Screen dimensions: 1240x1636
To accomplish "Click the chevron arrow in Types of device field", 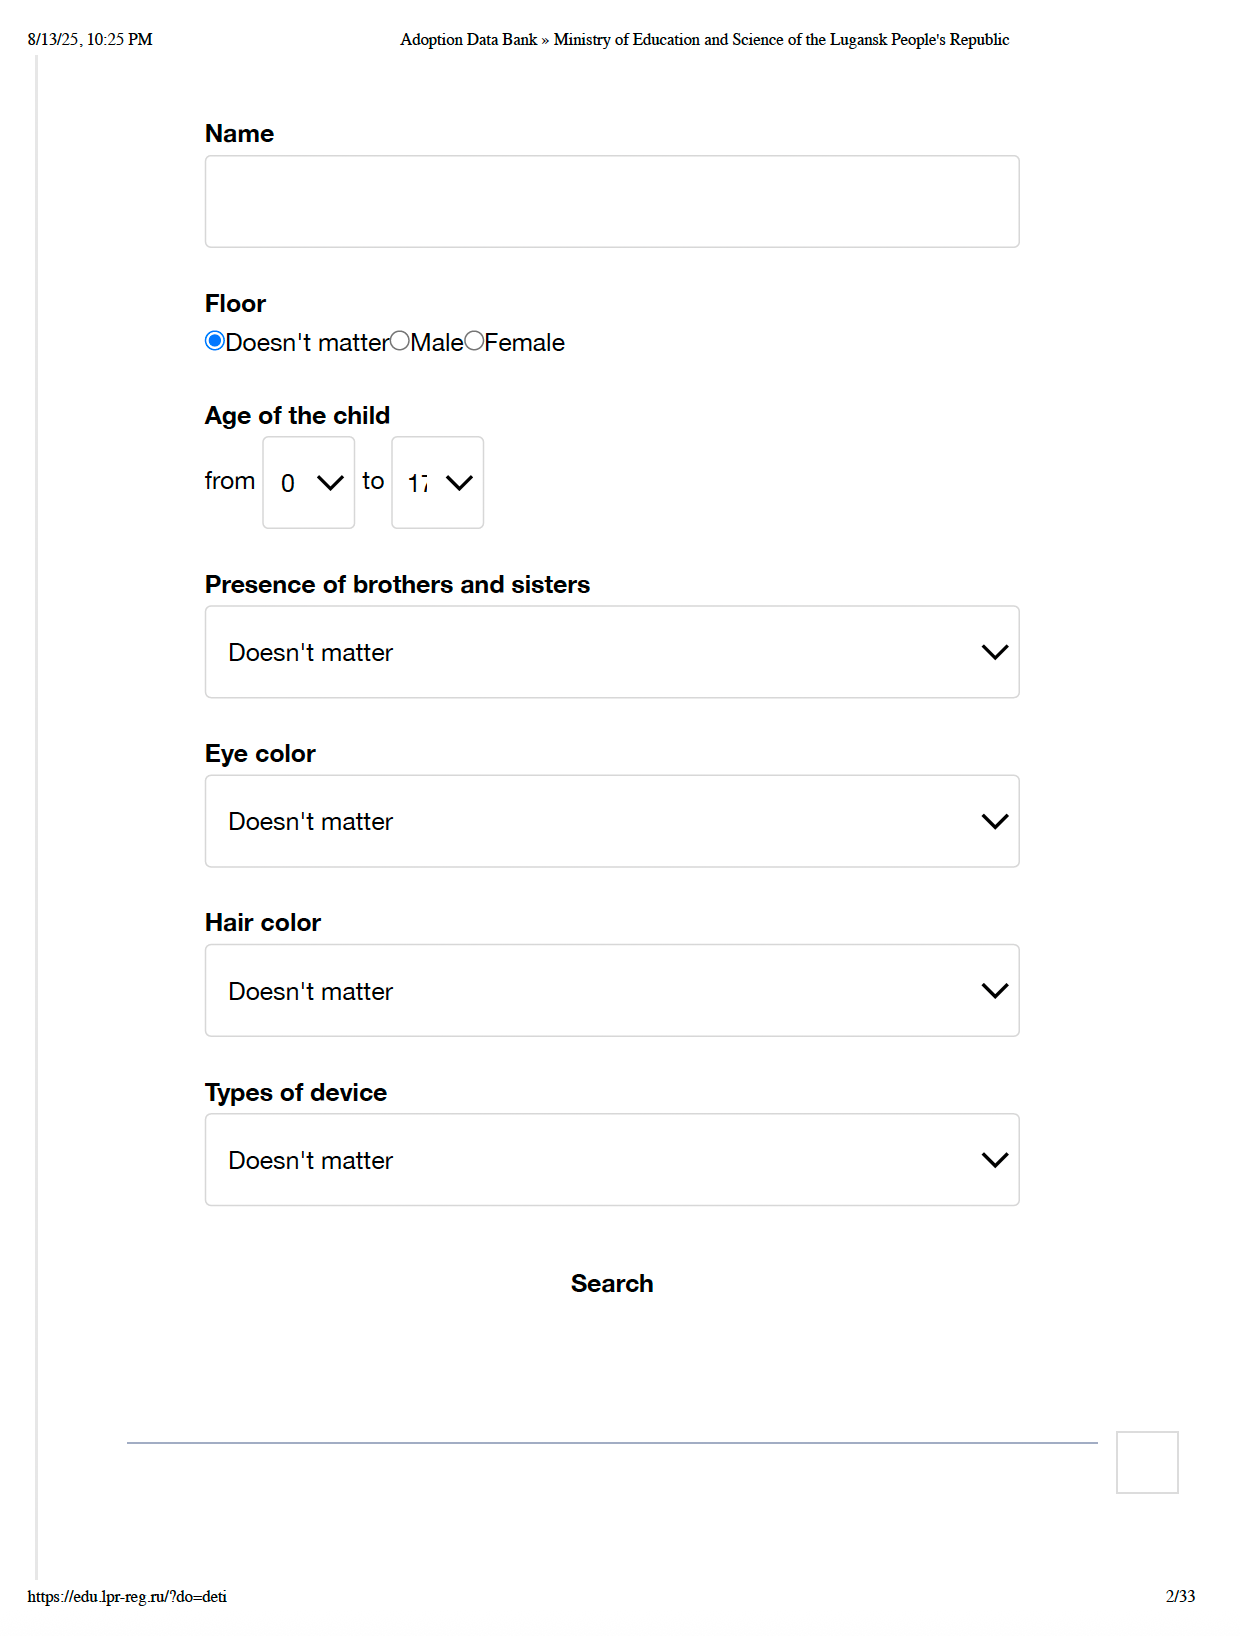I will [995, 1160].
